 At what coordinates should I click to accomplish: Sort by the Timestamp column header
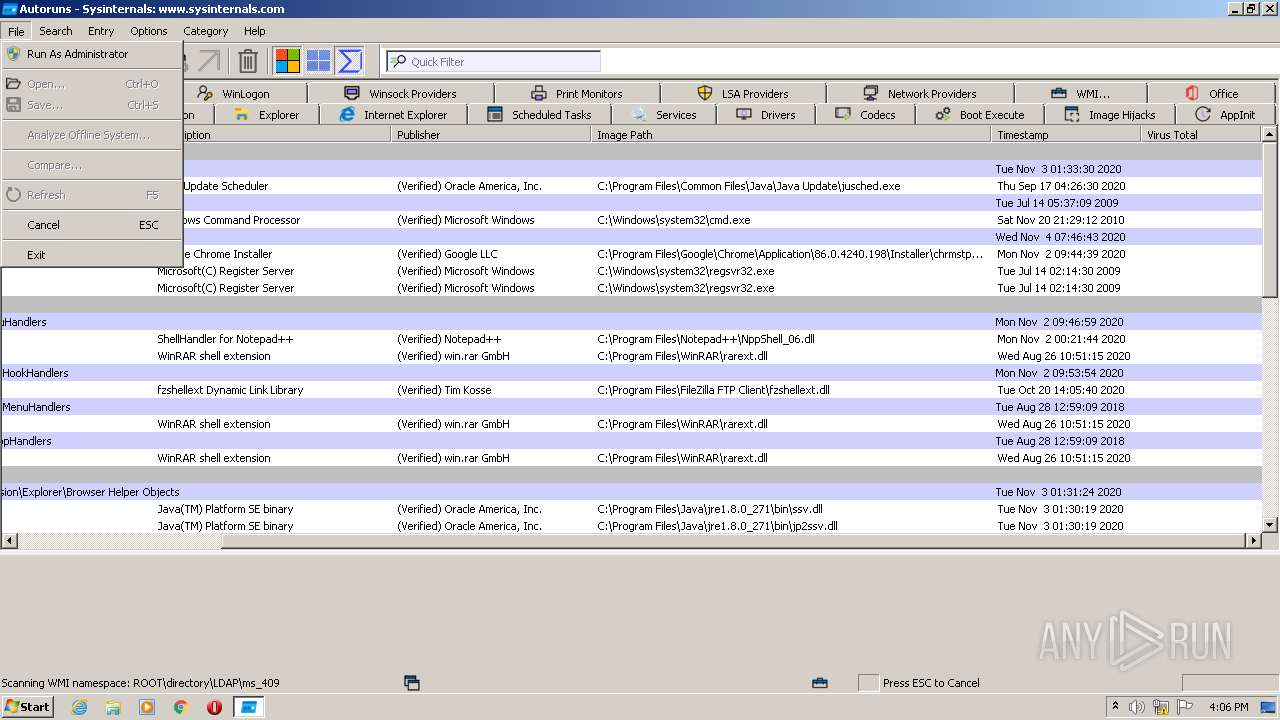point(1066,135)
